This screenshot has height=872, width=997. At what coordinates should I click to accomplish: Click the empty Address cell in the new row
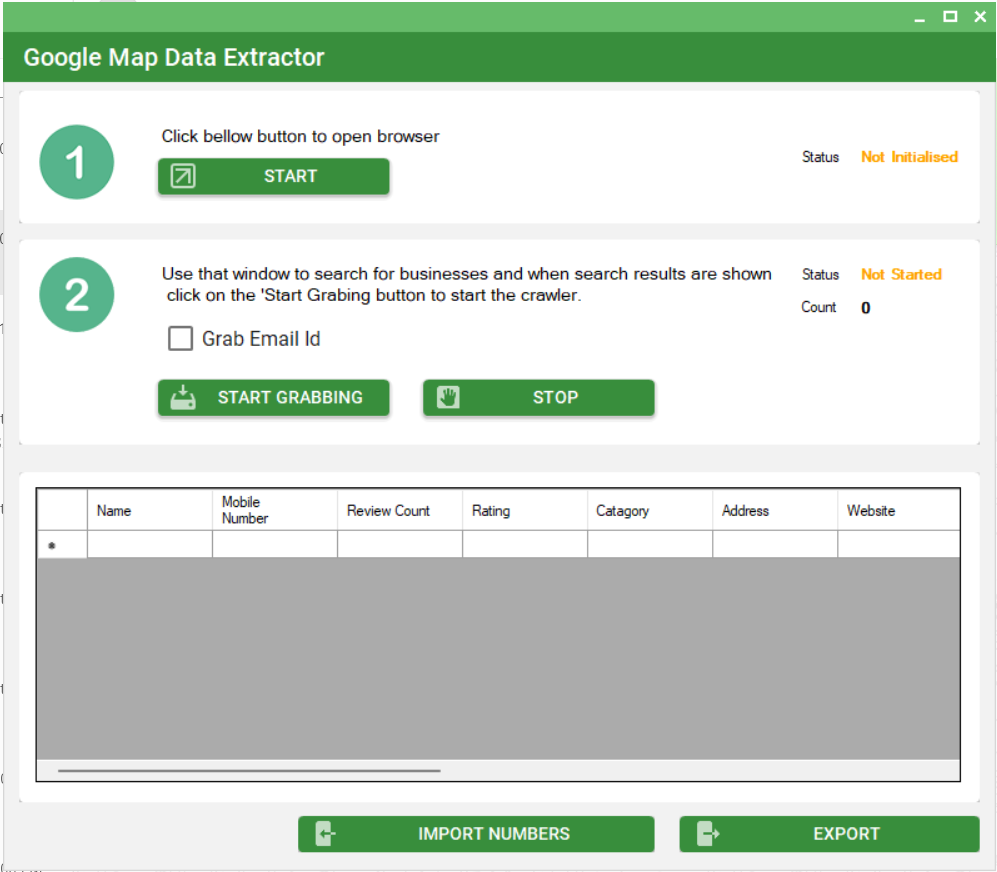click(775, 544)
